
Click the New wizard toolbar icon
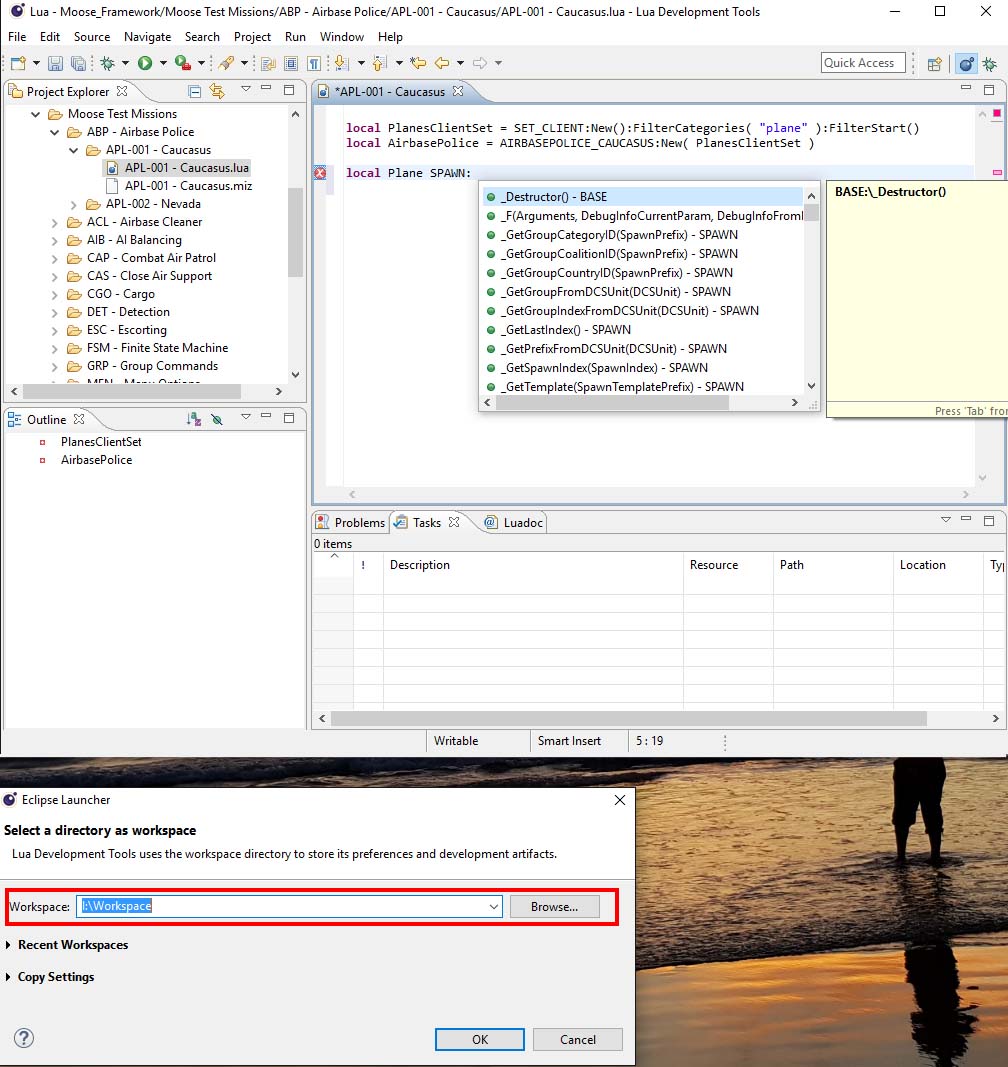point(18,63)
